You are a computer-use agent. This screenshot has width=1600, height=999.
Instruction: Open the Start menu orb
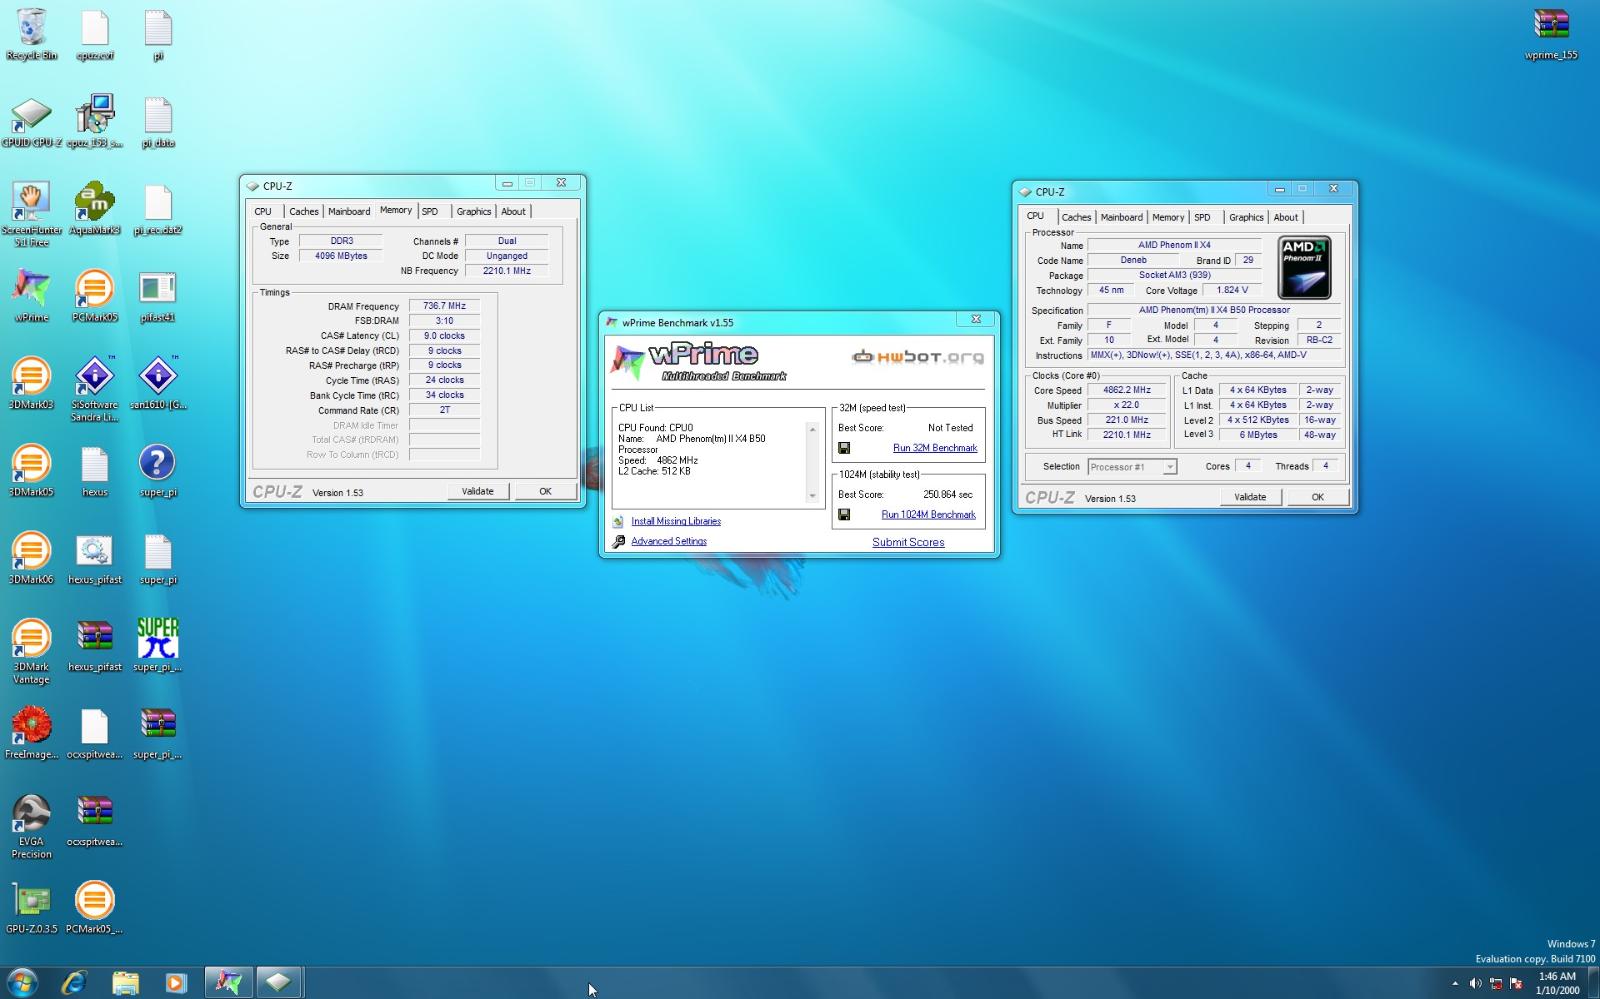22,981
